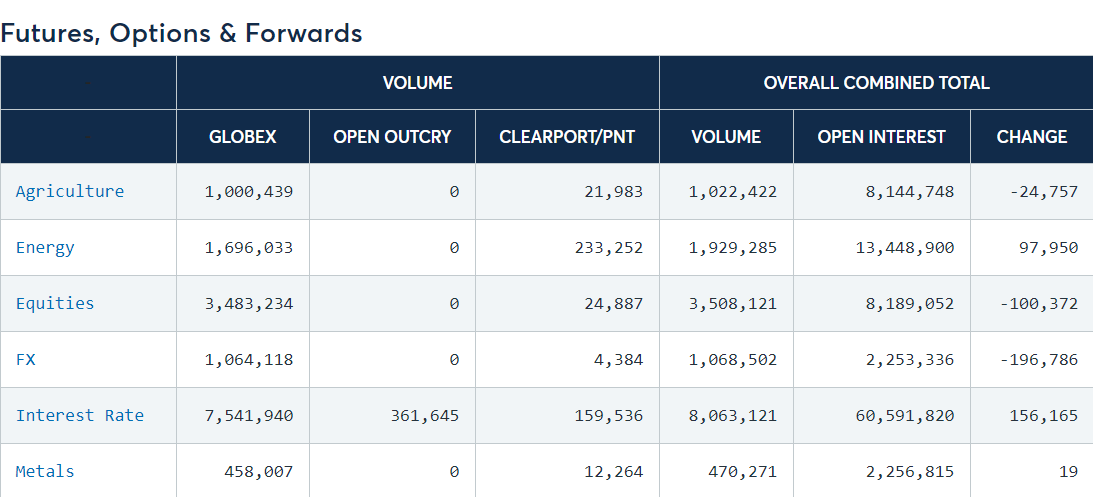Select FX Globex value 1,064,118

pos(249,360)
